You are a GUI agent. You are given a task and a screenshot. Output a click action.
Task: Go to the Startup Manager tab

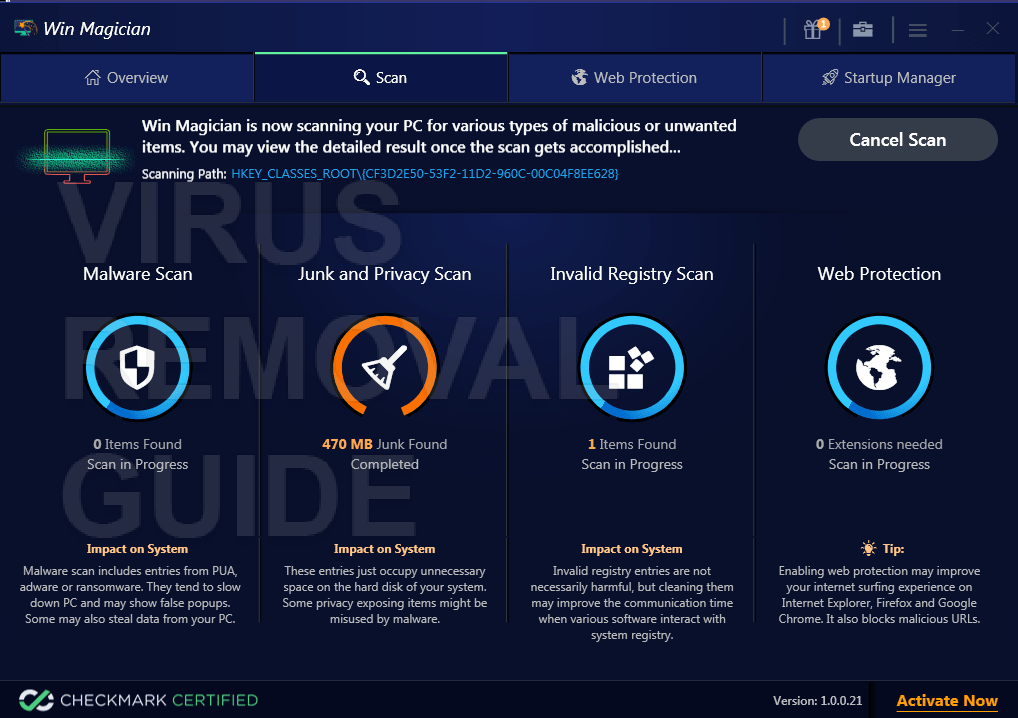click(x=888, y=78)
